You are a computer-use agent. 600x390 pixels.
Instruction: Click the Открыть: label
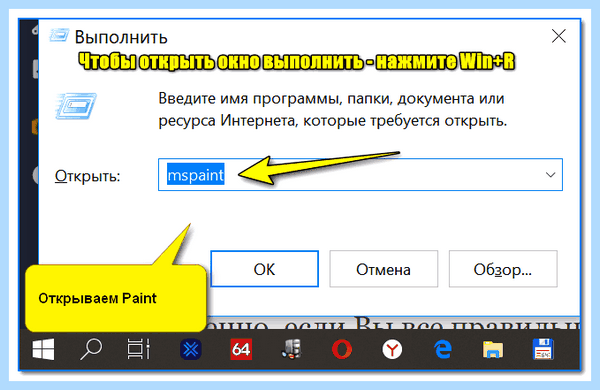coord(87,176)
